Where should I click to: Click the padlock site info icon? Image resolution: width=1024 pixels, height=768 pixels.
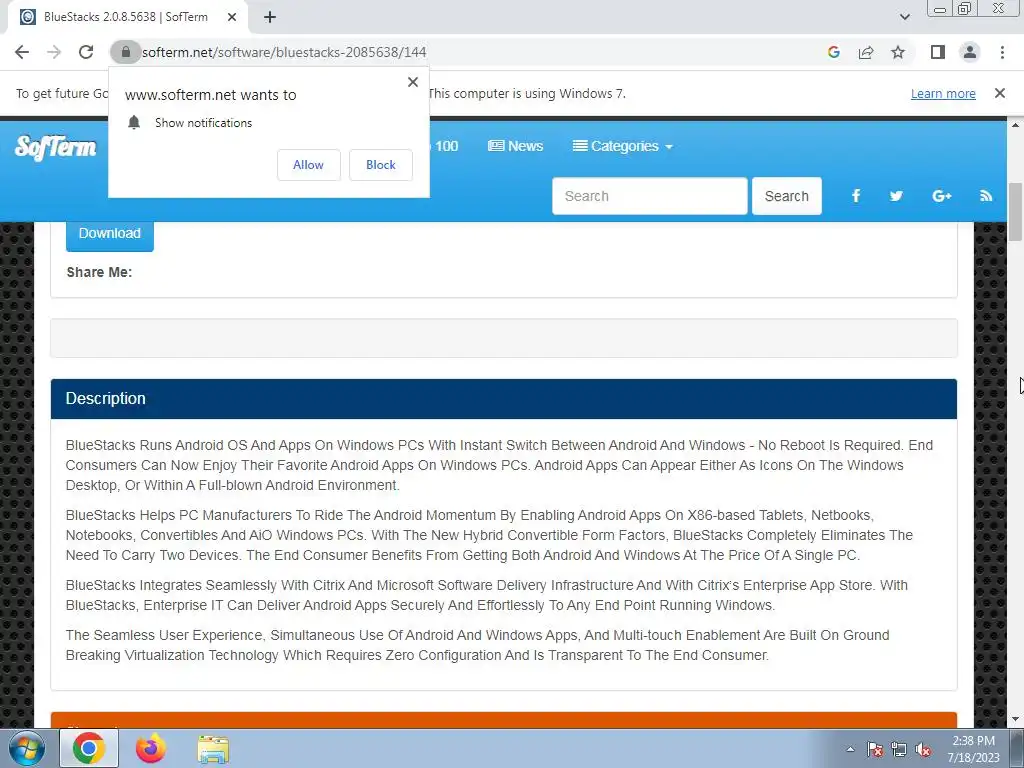(125, 52)
